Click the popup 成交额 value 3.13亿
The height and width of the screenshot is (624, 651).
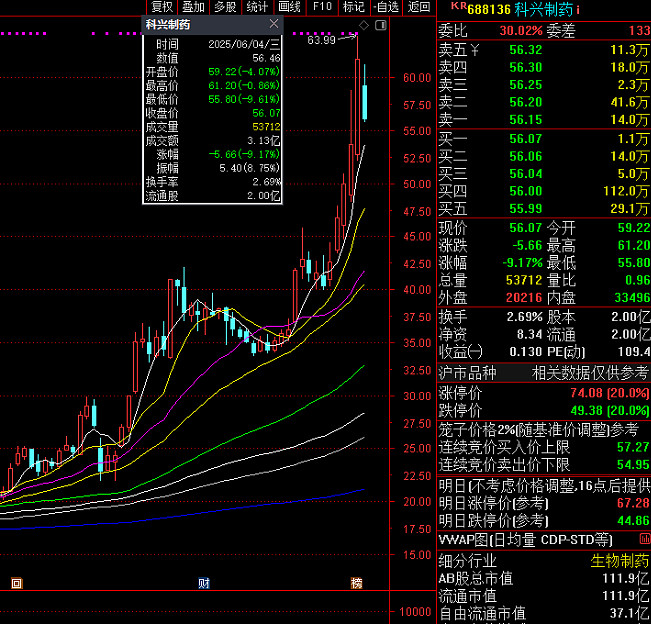264,141
